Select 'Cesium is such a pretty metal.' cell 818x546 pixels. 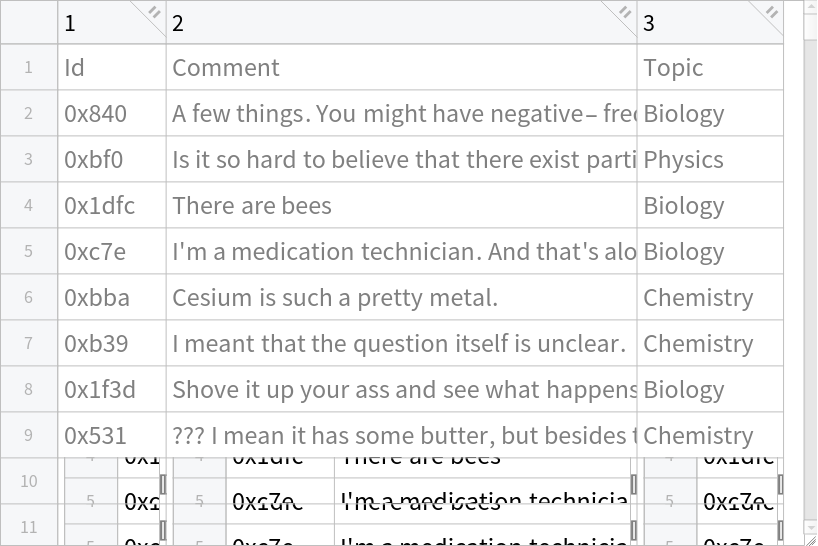click(401, 298)
